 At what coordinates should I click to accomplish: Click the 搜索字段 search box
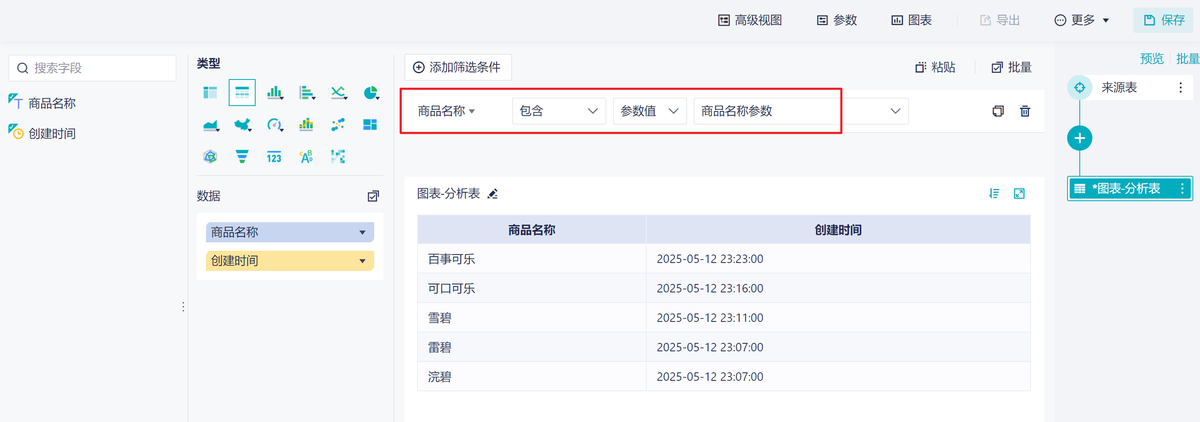[93, 68]
